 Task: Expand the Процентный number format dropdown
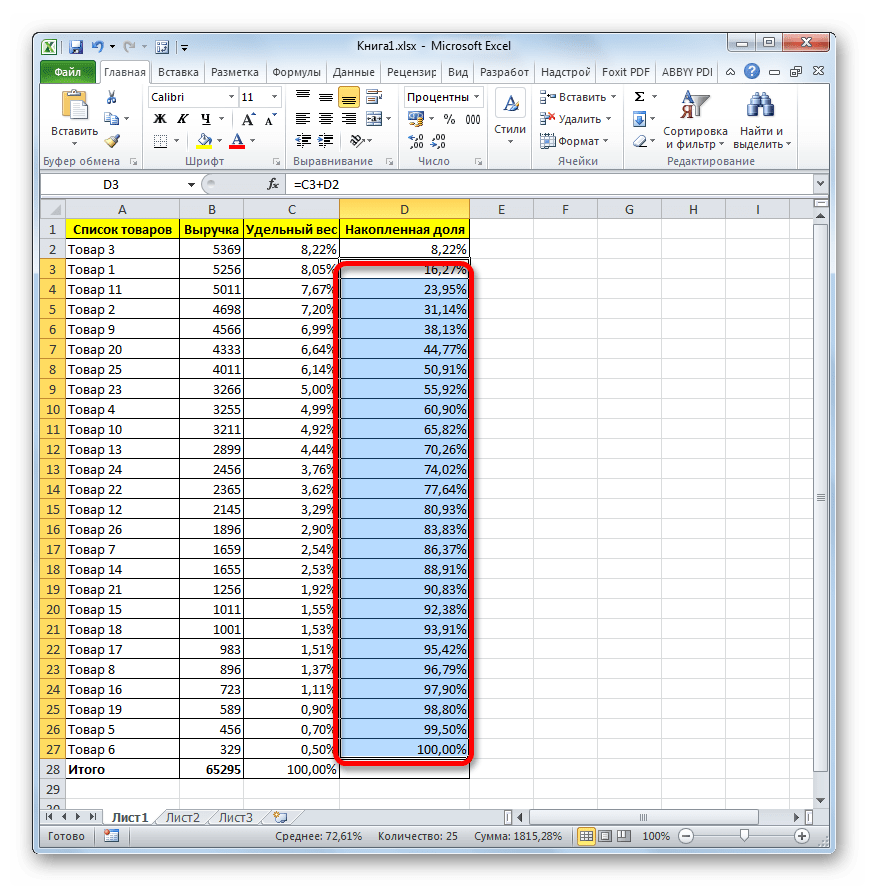[x=476, y=97]
